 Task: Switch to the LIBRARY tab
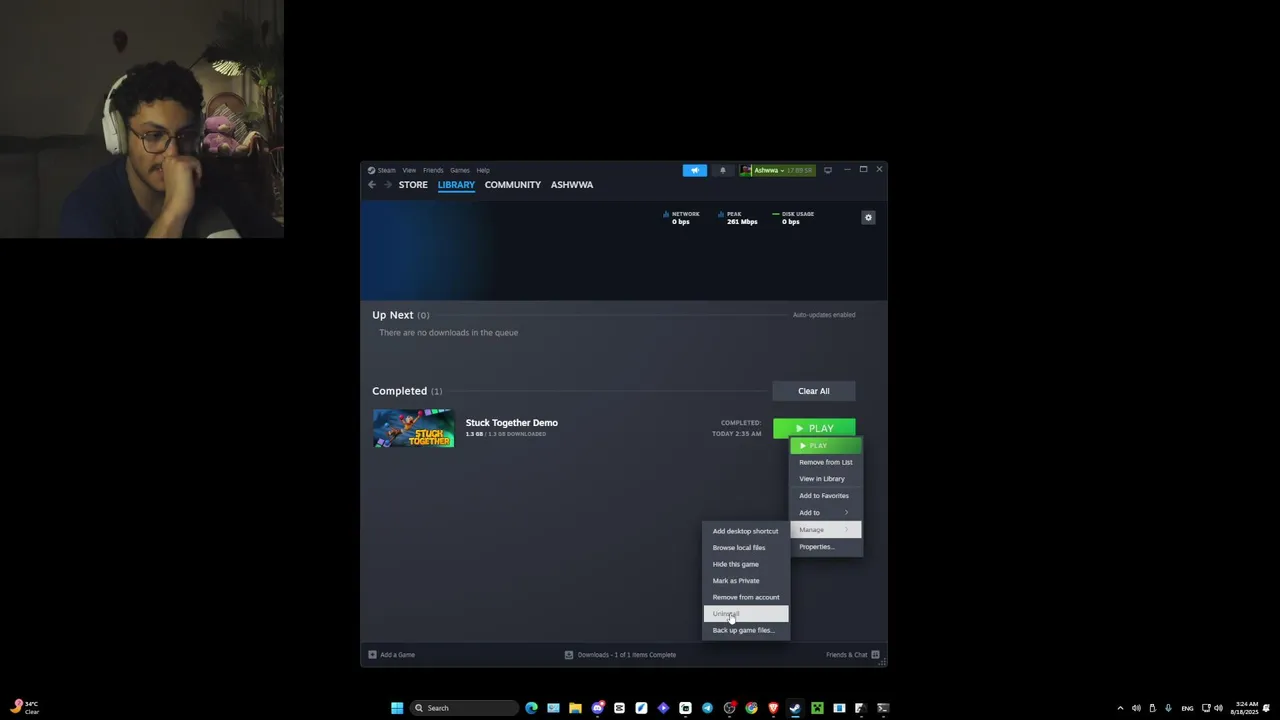click(x=456, y=185)
